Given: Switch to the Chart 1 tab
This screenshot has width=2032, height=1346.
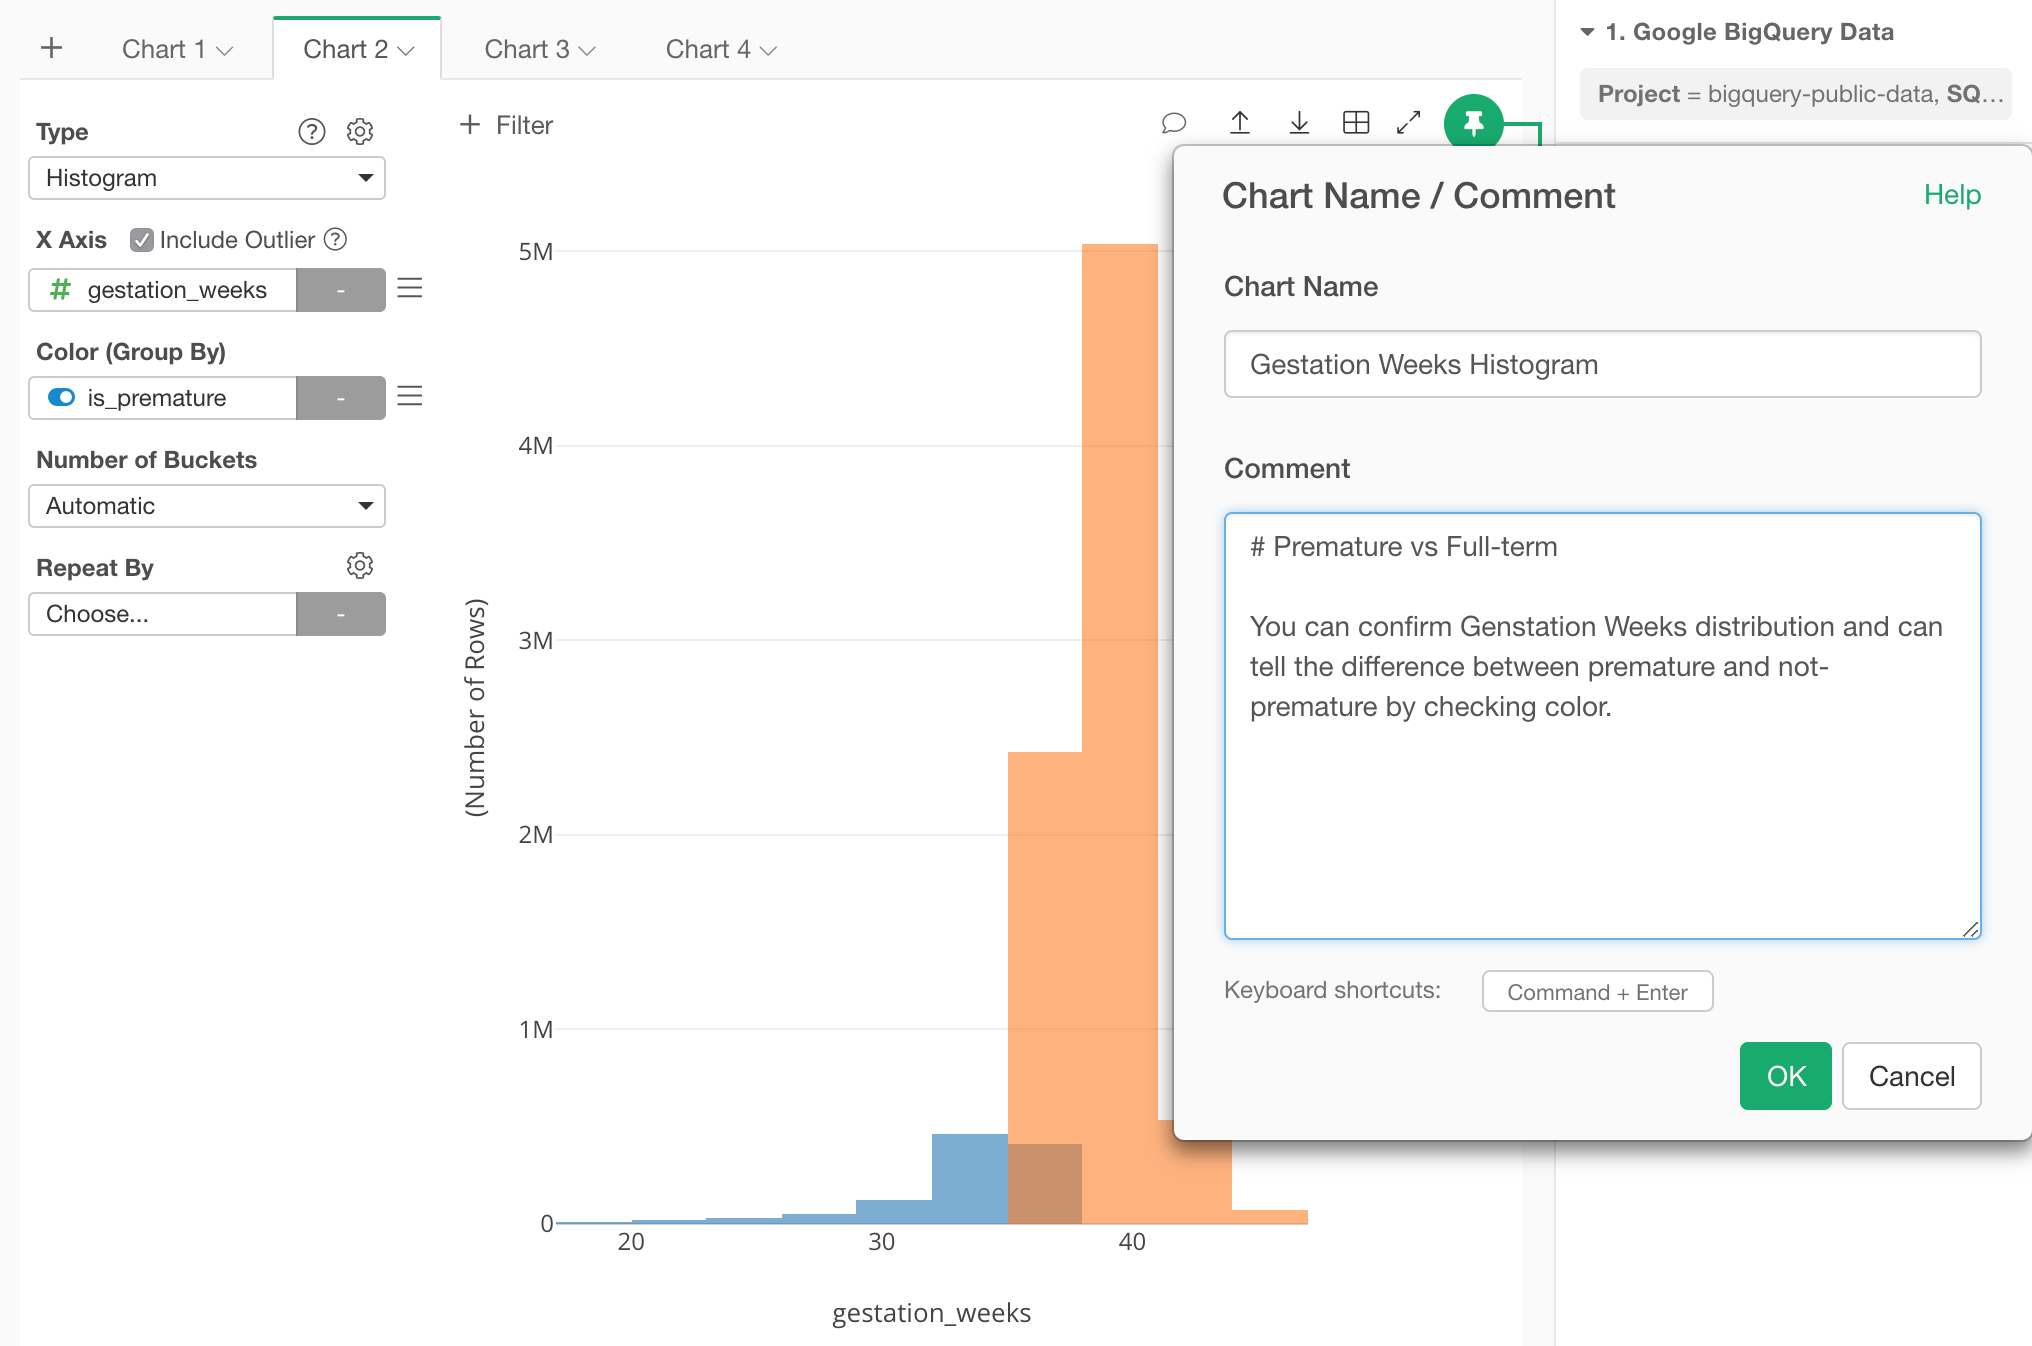Looking at the screenshot, I should [x=177, y=49].
